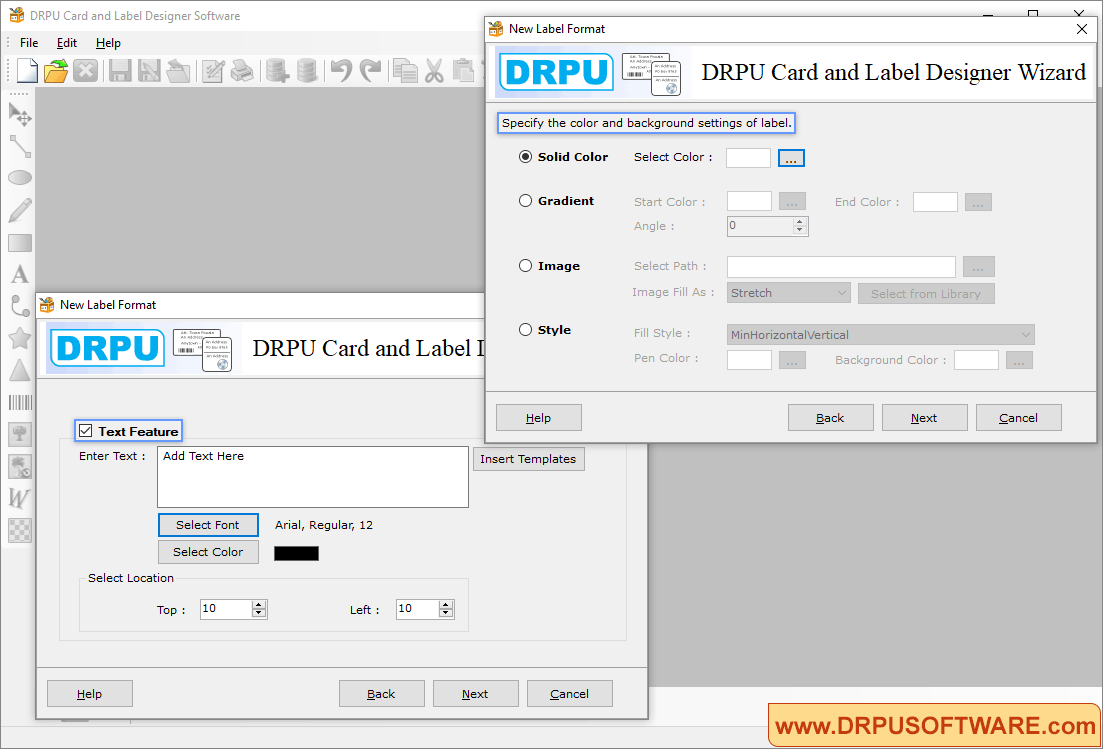Select the Image background radio button

[x=525, y=266]
